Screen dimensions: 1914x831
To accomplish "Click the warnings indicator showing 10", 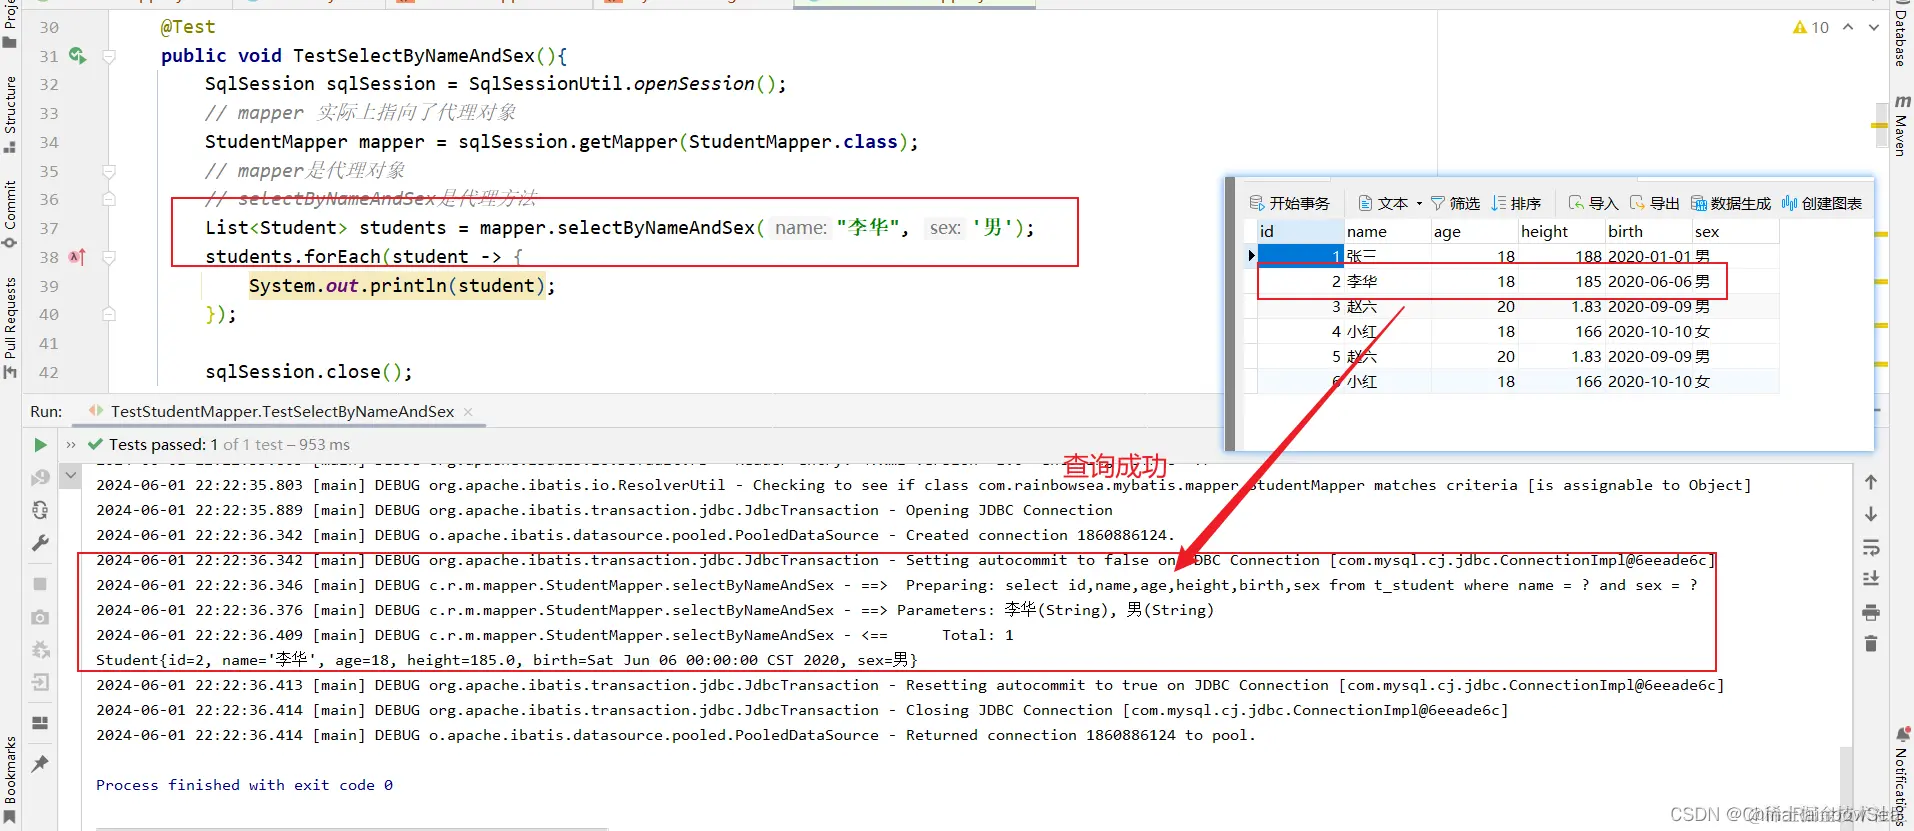I will pos(1811,27).
